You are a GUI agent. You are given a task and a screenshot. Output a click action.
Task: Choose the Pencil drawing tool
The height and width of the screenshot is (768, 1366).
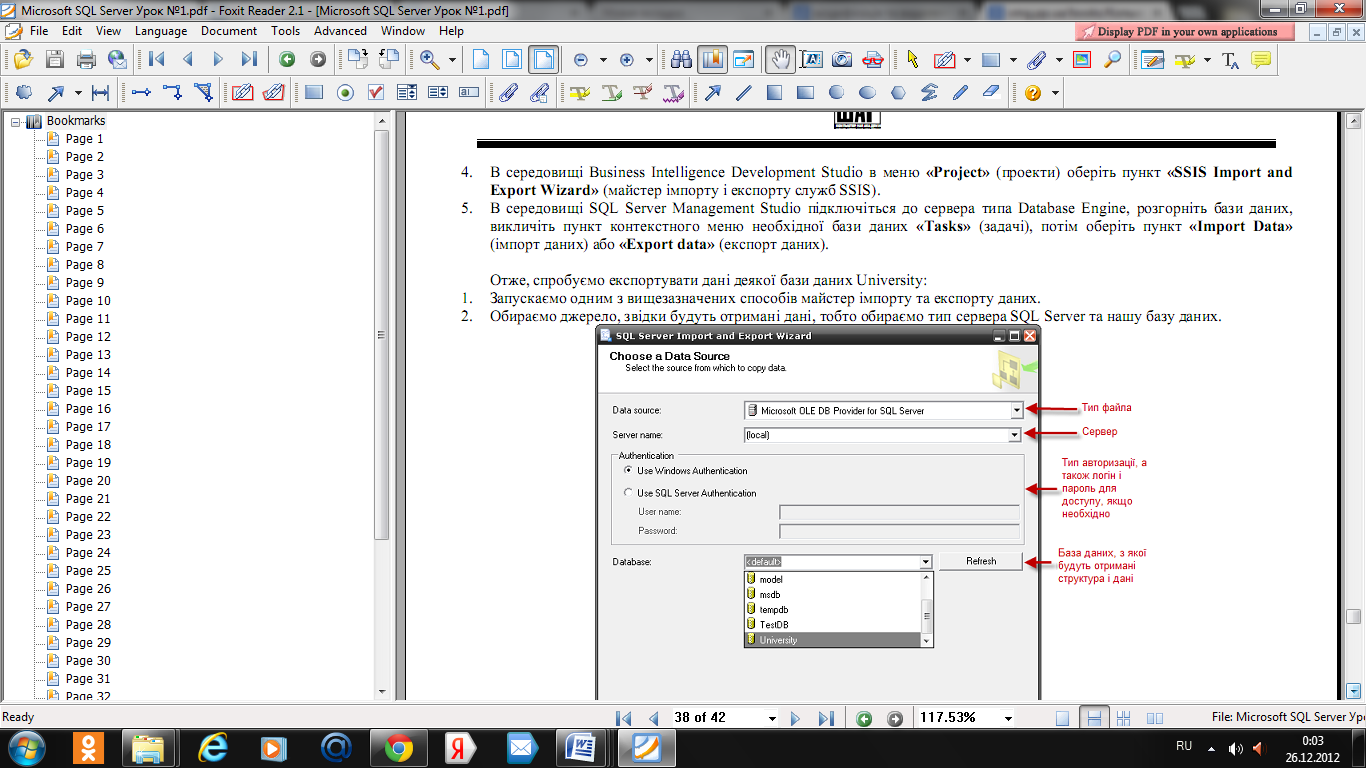(x=961, y=93)
